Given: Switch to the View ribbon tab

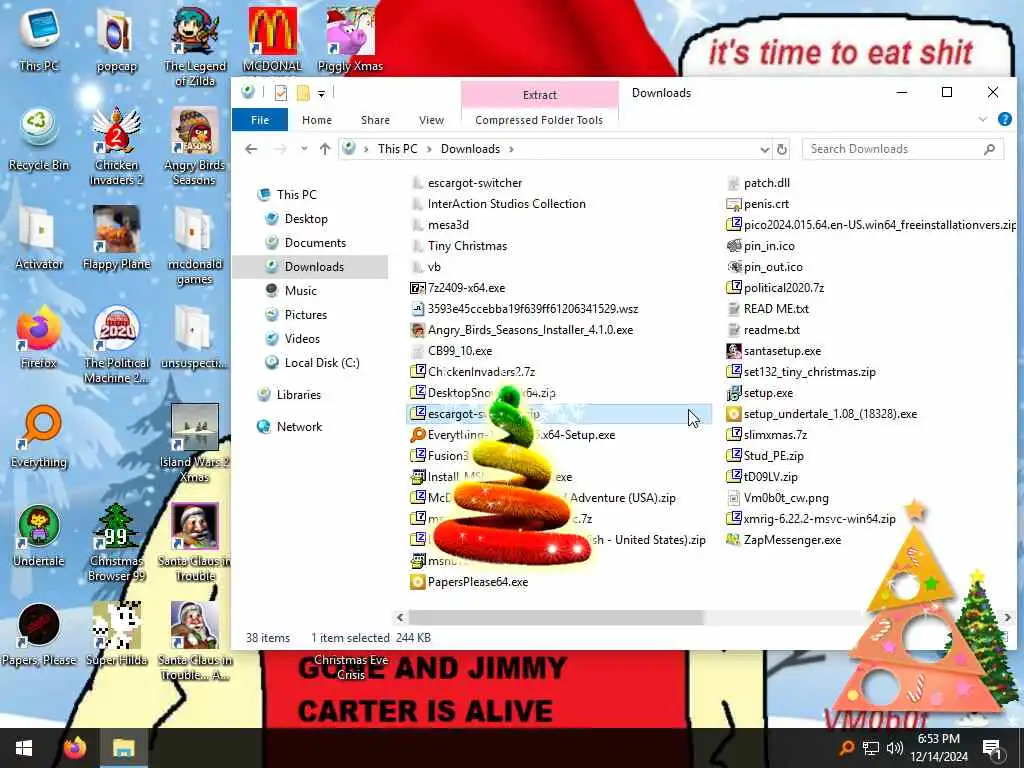Looking at the screenshot, I should (431, 120).
